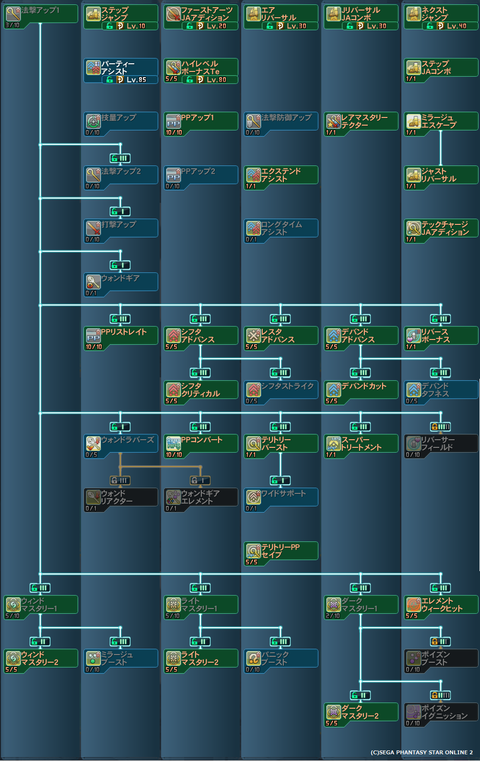480x761 pixels.
Task: Pick the デバンドカット skill
Action: [361, 393]
